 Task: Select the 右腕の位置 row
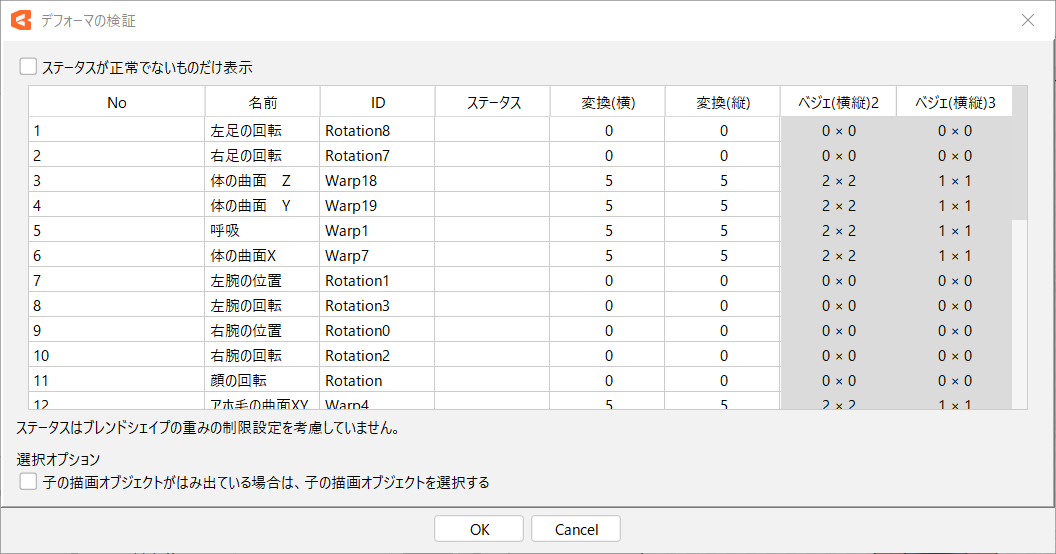pyautogui.click(x=246, y=331)
